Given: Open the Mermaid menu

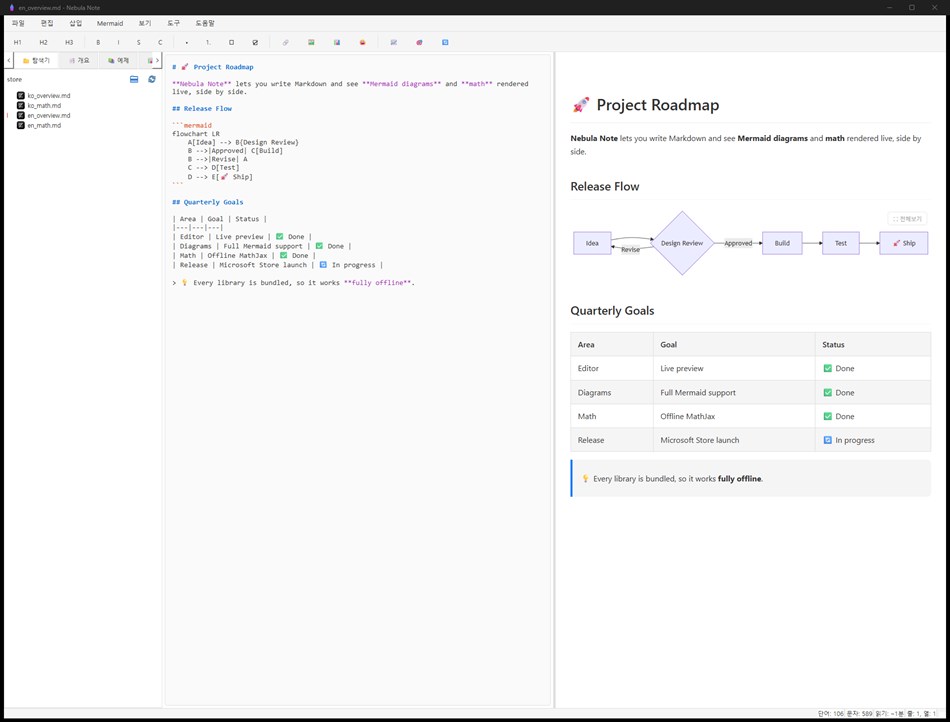Looking at the screenshot, I should (110, 23).
